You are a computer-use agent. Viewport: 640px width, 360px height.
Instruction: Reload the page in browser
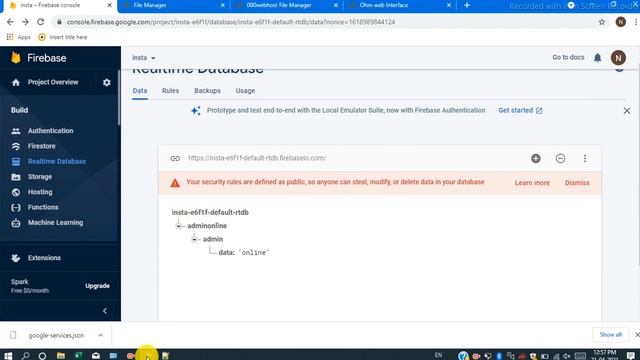coord(40,22)
